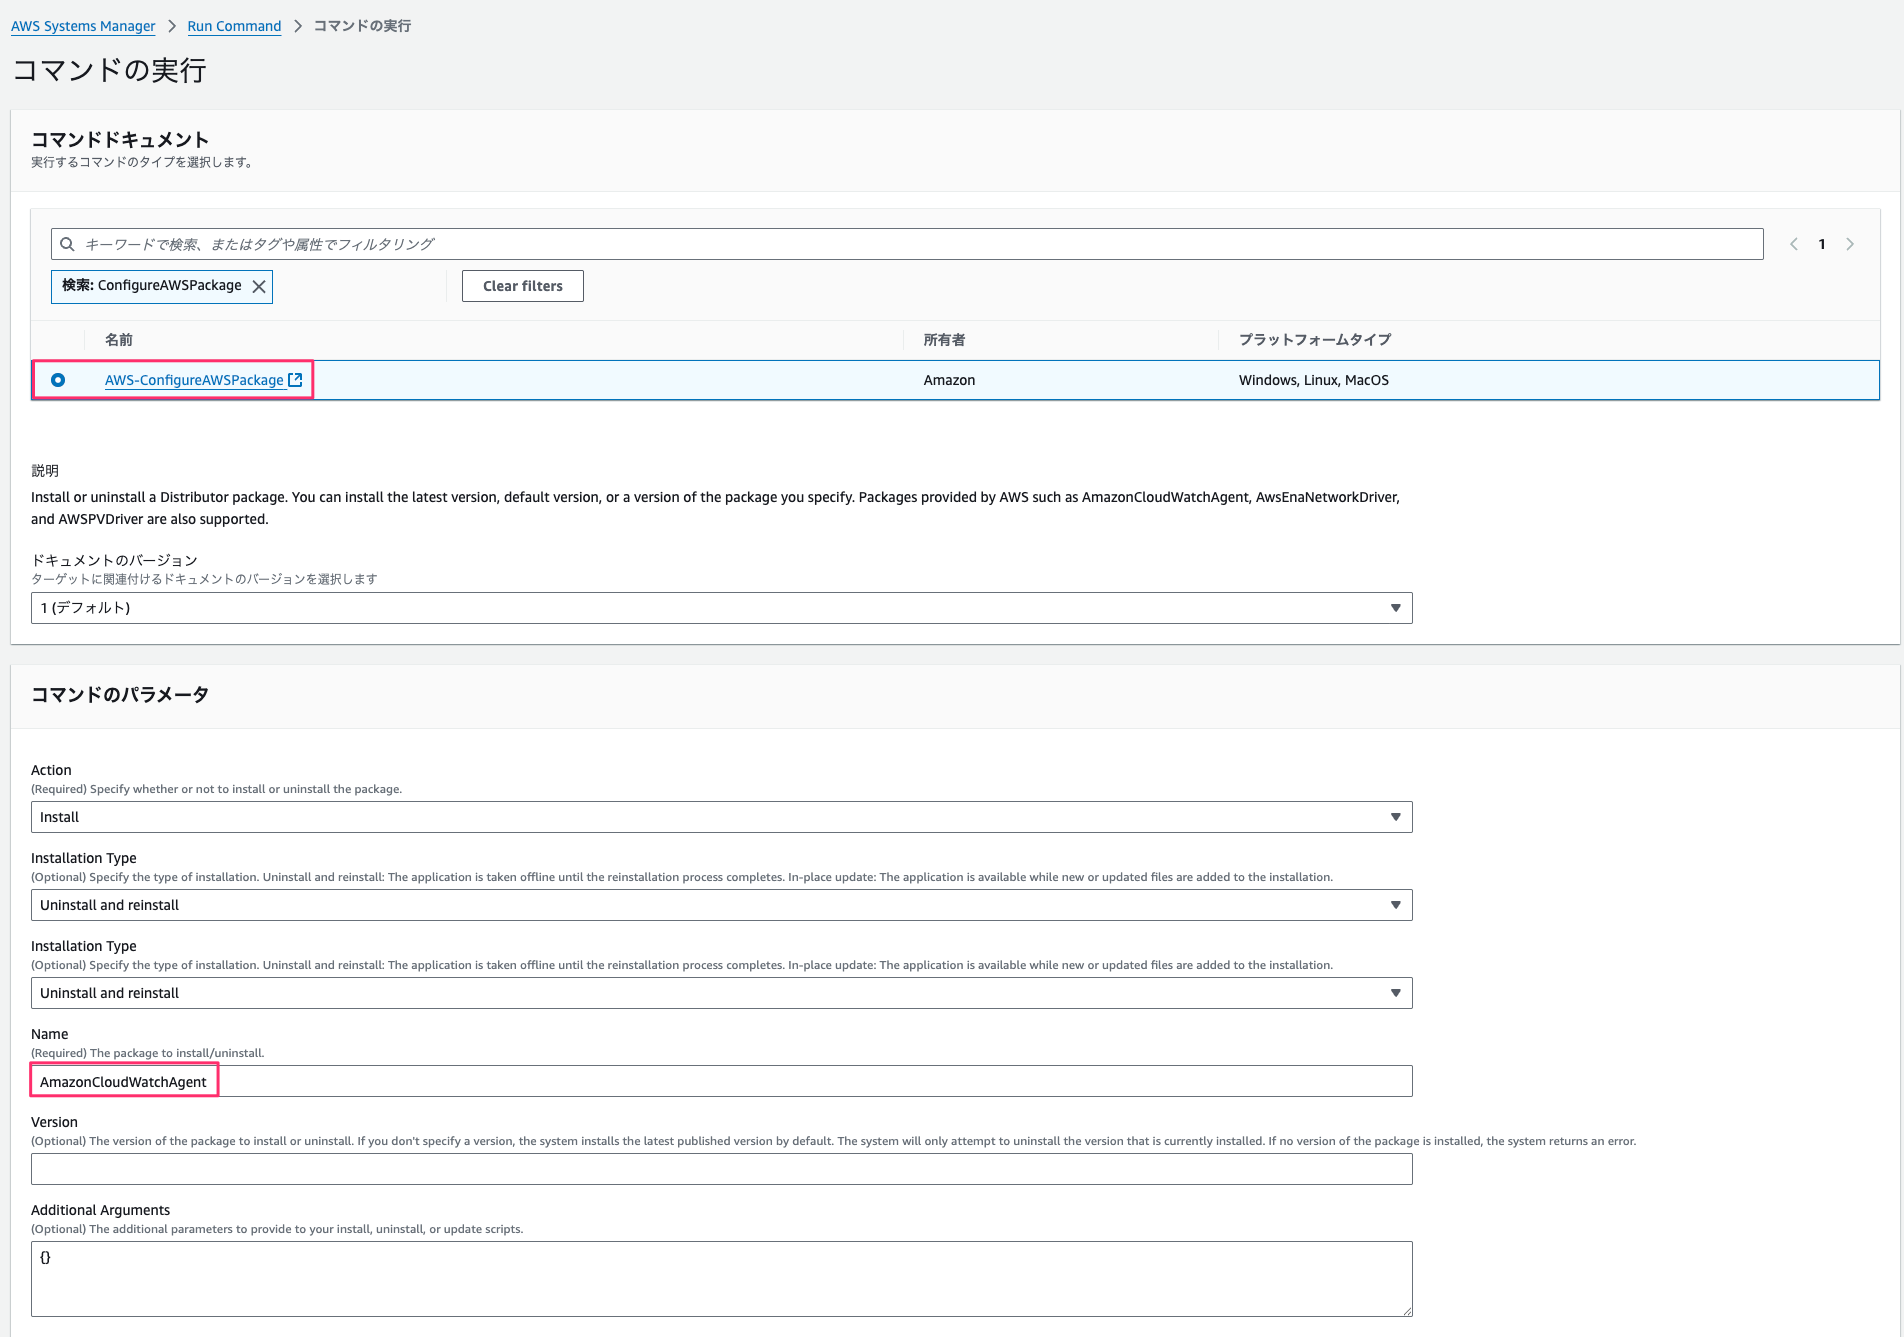
Task: Go to the previous results page
Action: point(1794,244)
